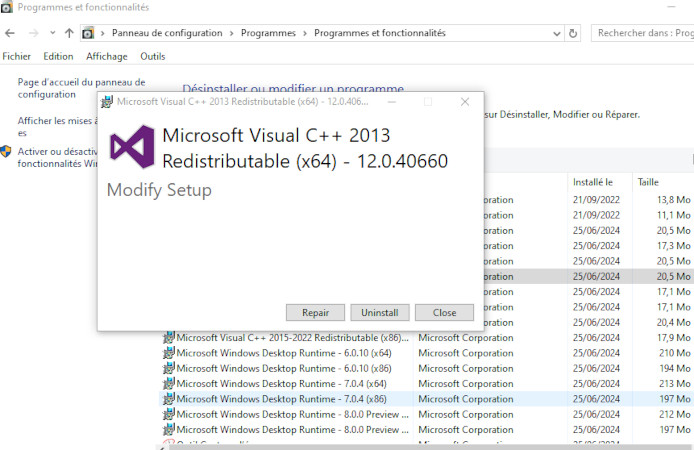Viewport: 694px width, 450px height.
Task: Click the 210 Mo size cell
Action: click(x=675, y=353)
